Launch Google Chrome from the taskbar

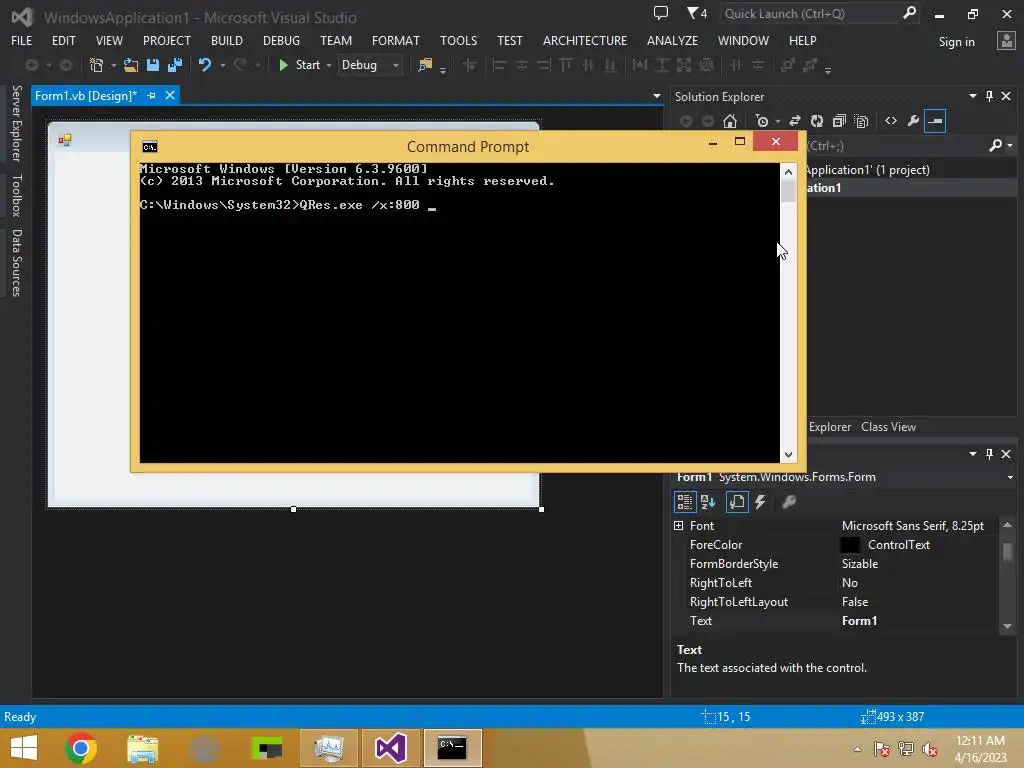(81, 748)
